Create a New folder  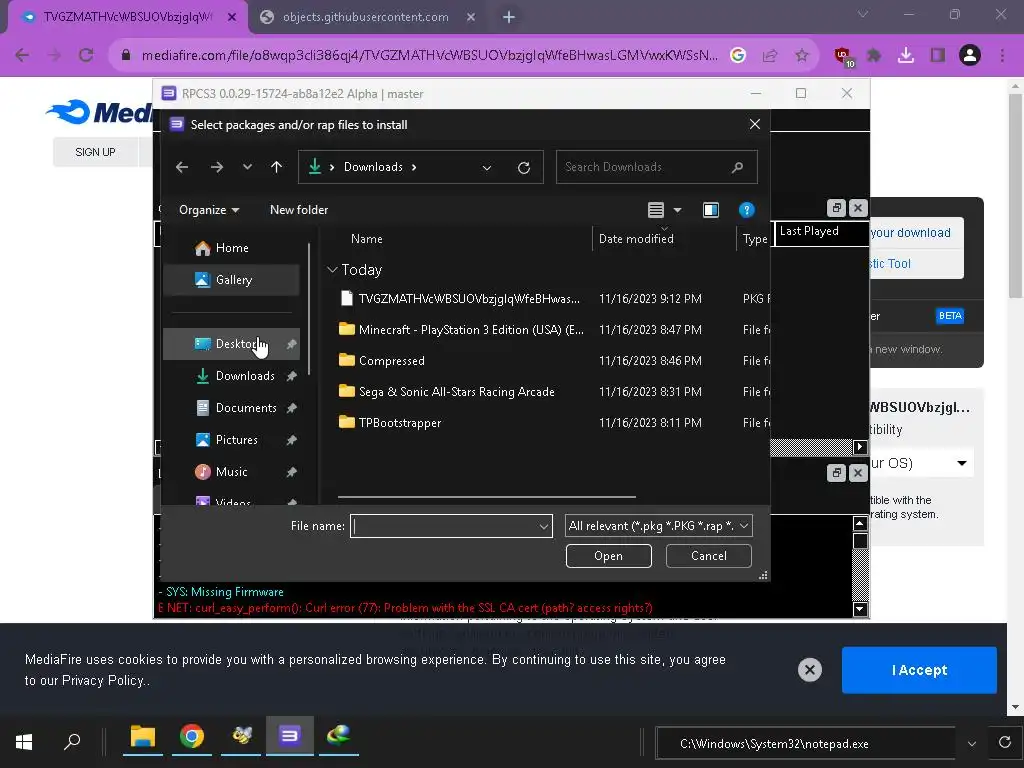click(299, 210)
